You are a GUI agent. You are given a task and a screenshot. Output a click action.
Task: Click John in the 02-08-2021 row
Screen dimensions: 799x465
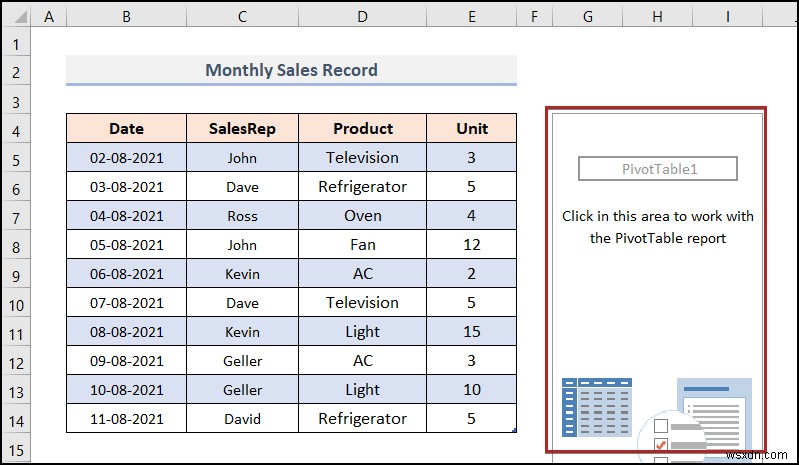coord(243,157)
